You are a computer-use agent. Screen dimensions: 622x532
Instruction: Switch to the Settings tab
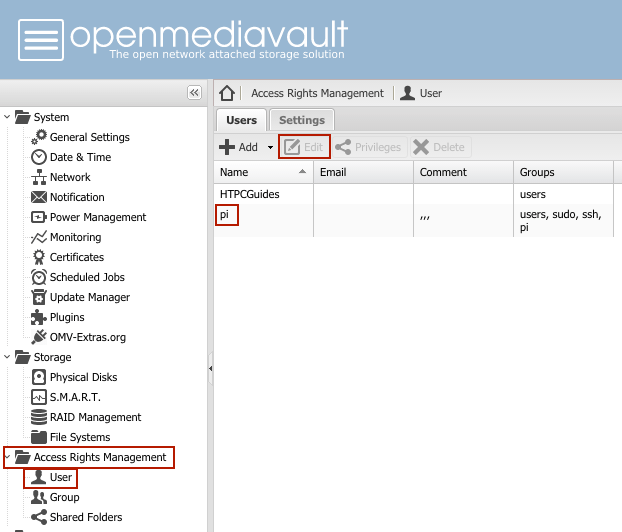301,120
